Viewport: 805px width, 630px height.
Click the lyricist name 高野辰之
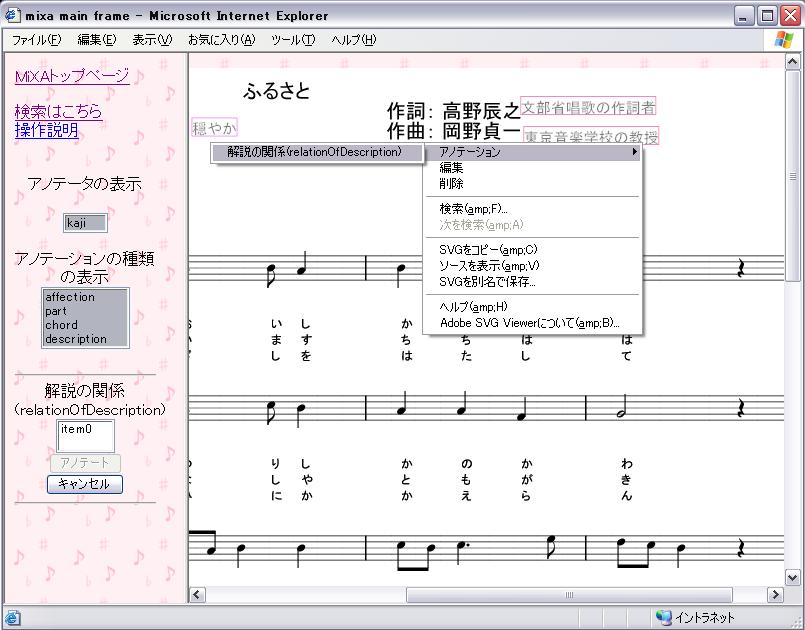tap(481, 110)
